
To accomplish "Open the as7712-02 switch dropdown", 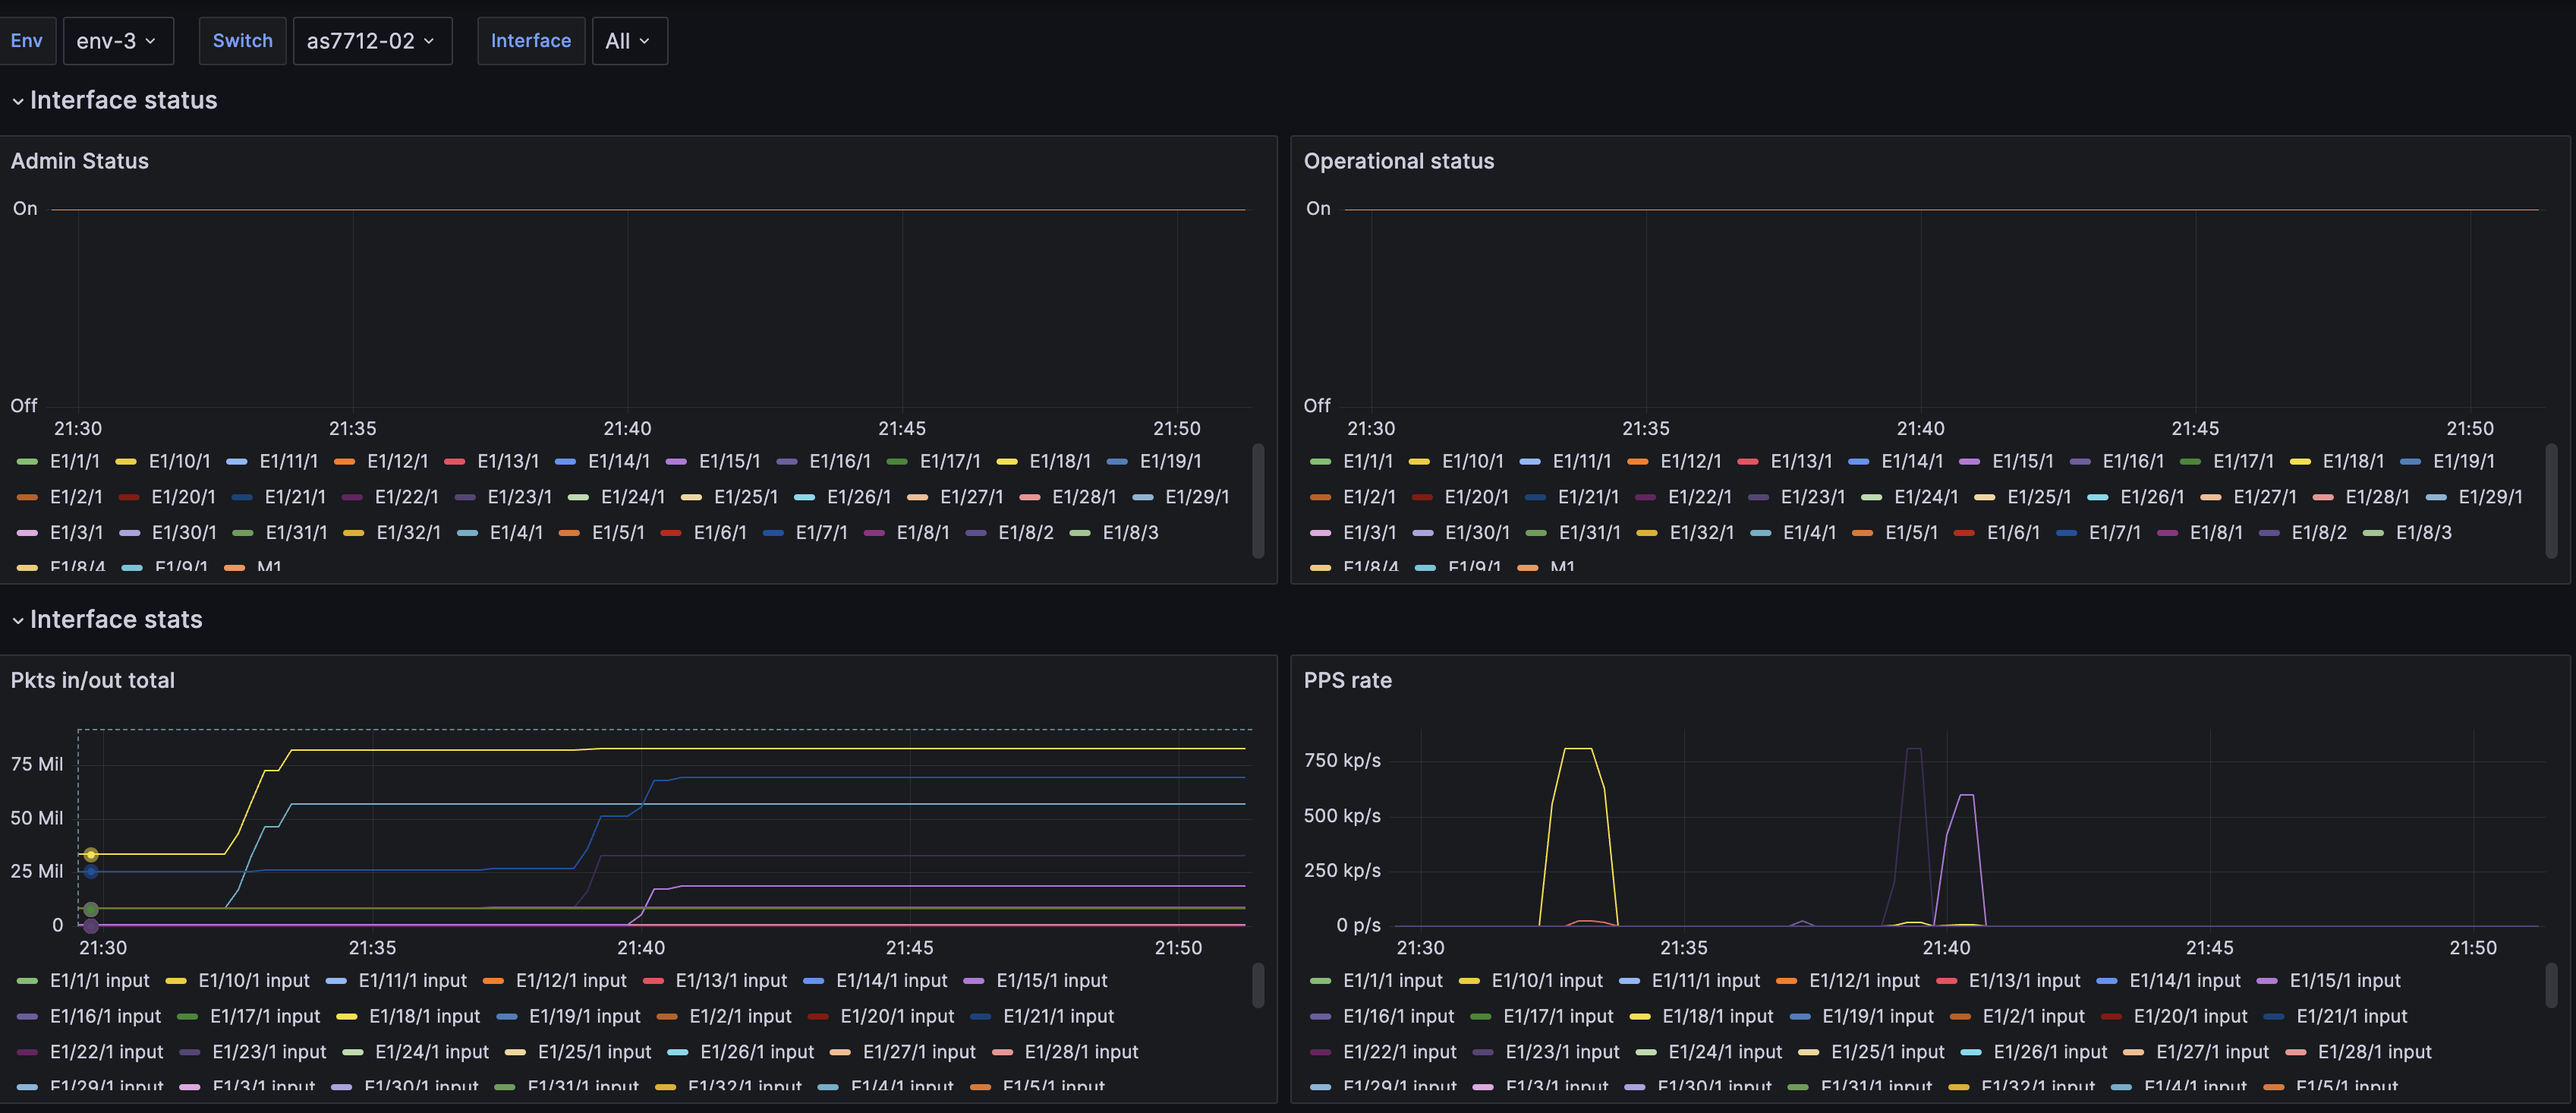I will click(371, 41).
